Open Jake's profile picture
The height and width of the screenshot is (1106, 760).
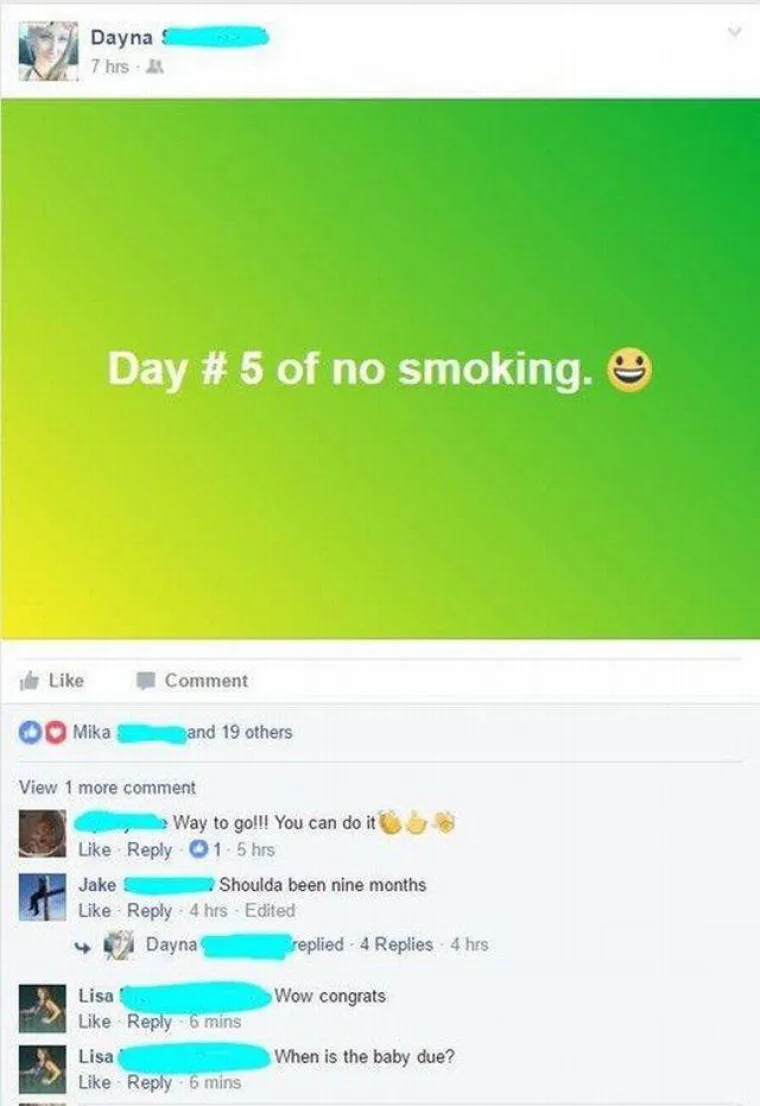(42, 897)
